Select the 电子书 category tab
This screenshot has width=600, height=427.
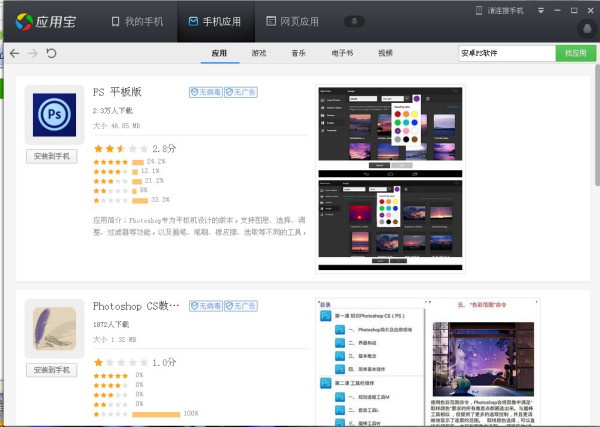tap(342, 53)
